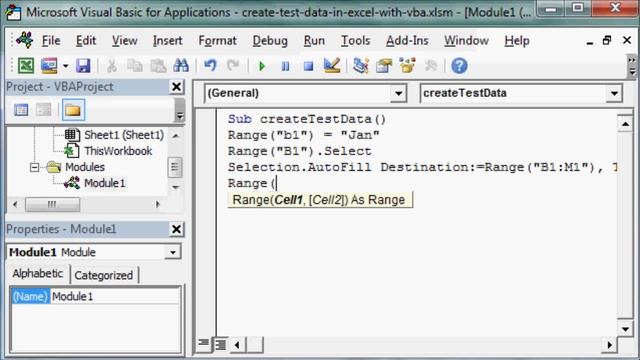Open the Window menu
The width and height of the screenshot is (640, 360).
(466, 40)
